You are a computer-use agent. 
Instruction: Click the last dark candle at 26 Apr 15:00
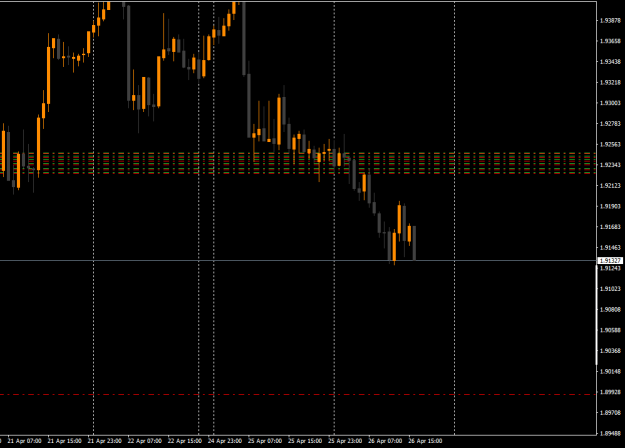(x=415, y=243)
